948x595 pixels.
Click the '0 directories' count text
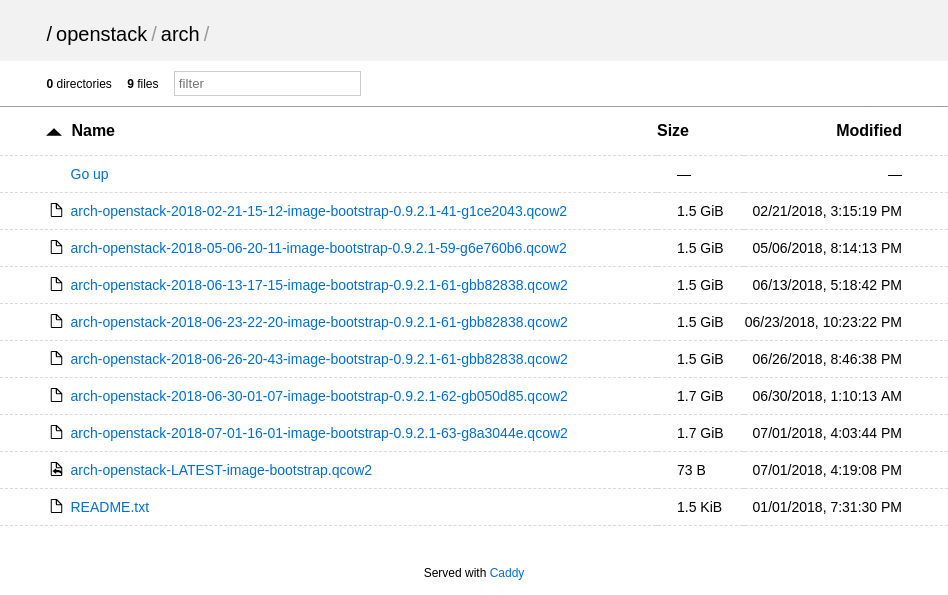tap(79, 83)
